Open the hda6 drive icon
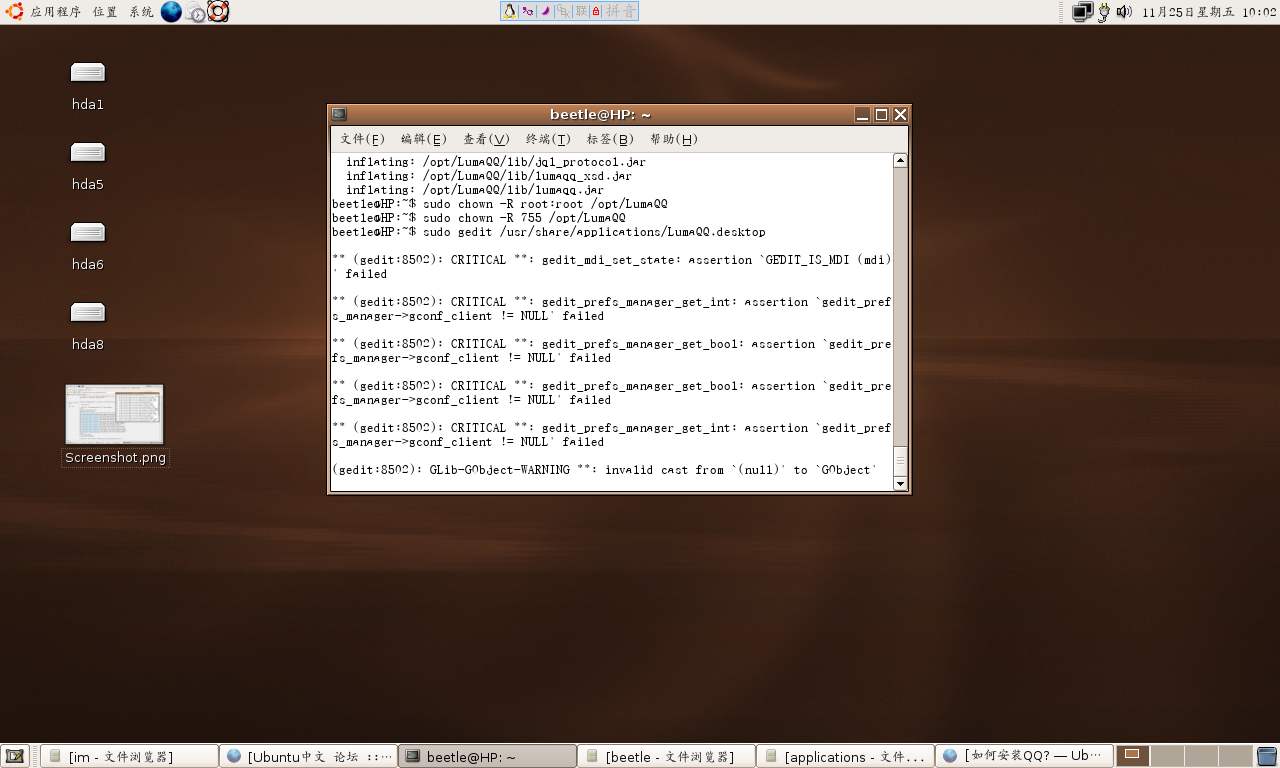 (88, 232)
